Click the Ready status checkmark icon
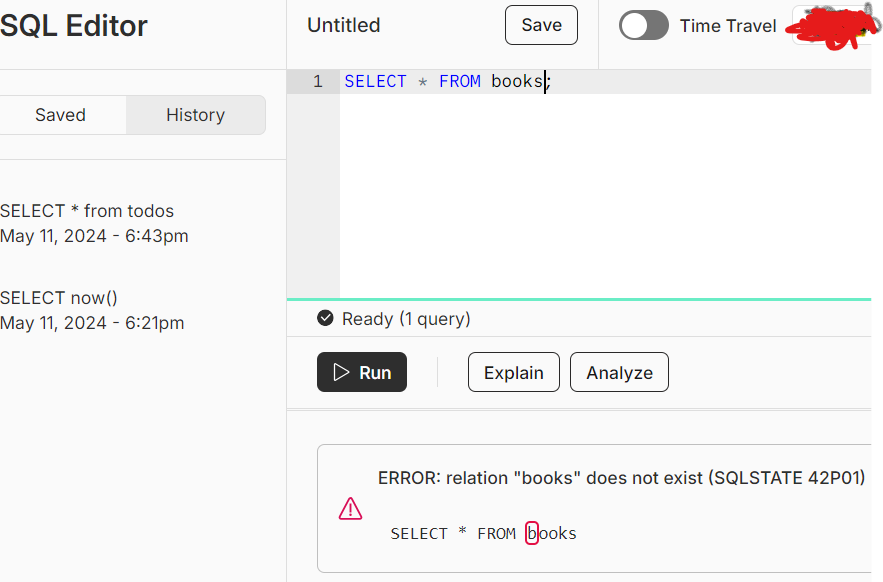The height and width of the screenshot is (582, 883). click(x=325, y=319)
